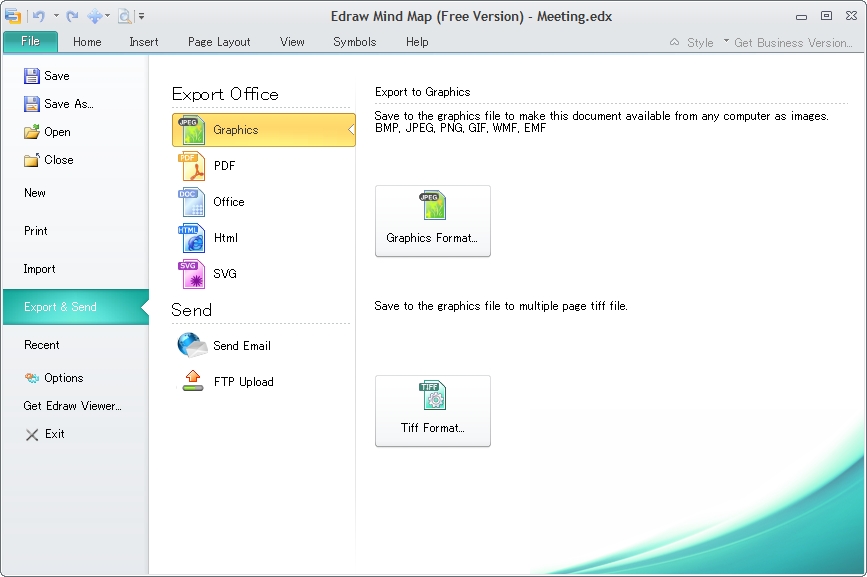Open the Style dropdown menu
867x577 pixels.
click(x=708, y=42)
